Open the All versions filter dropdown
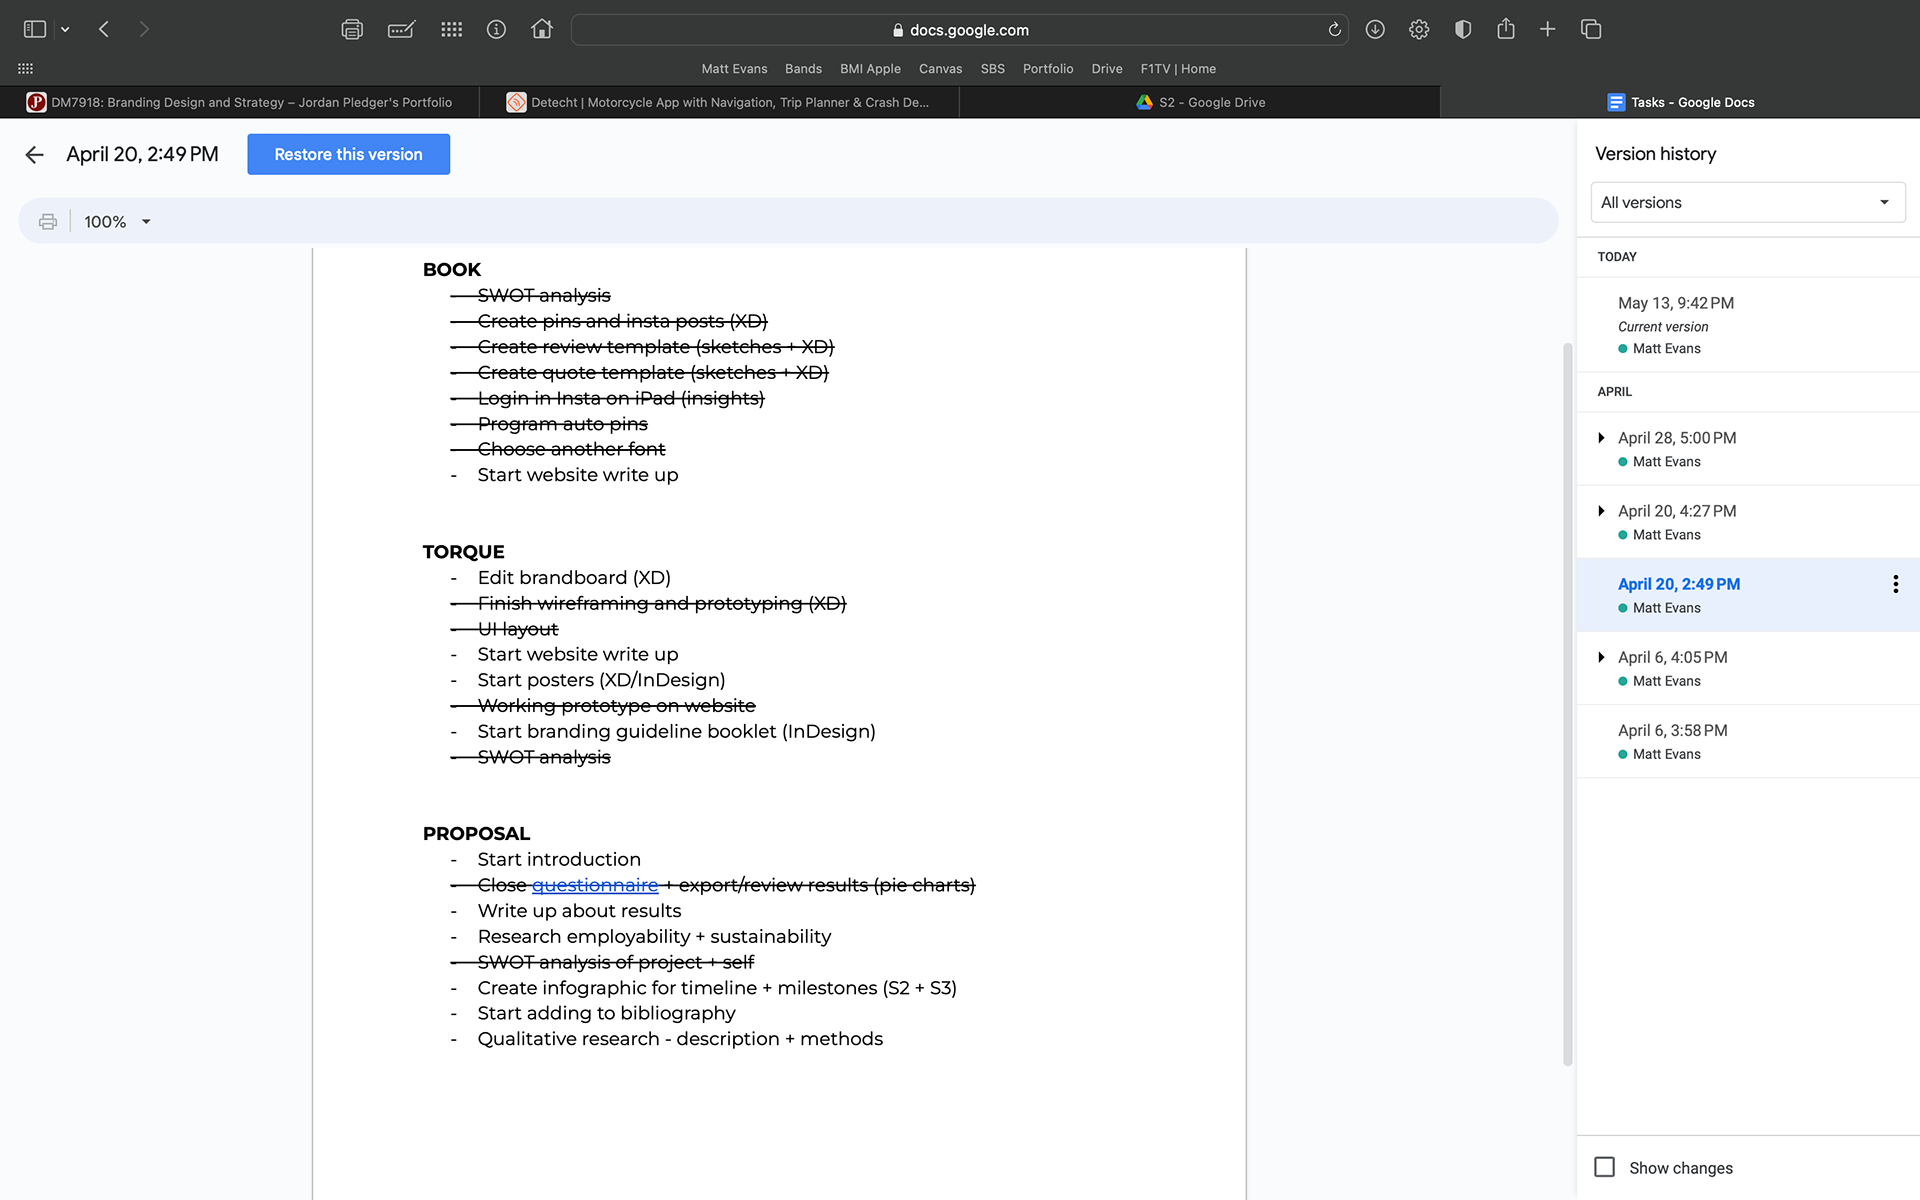Screen dimensions: 1920x1200 pos(1747,202)
